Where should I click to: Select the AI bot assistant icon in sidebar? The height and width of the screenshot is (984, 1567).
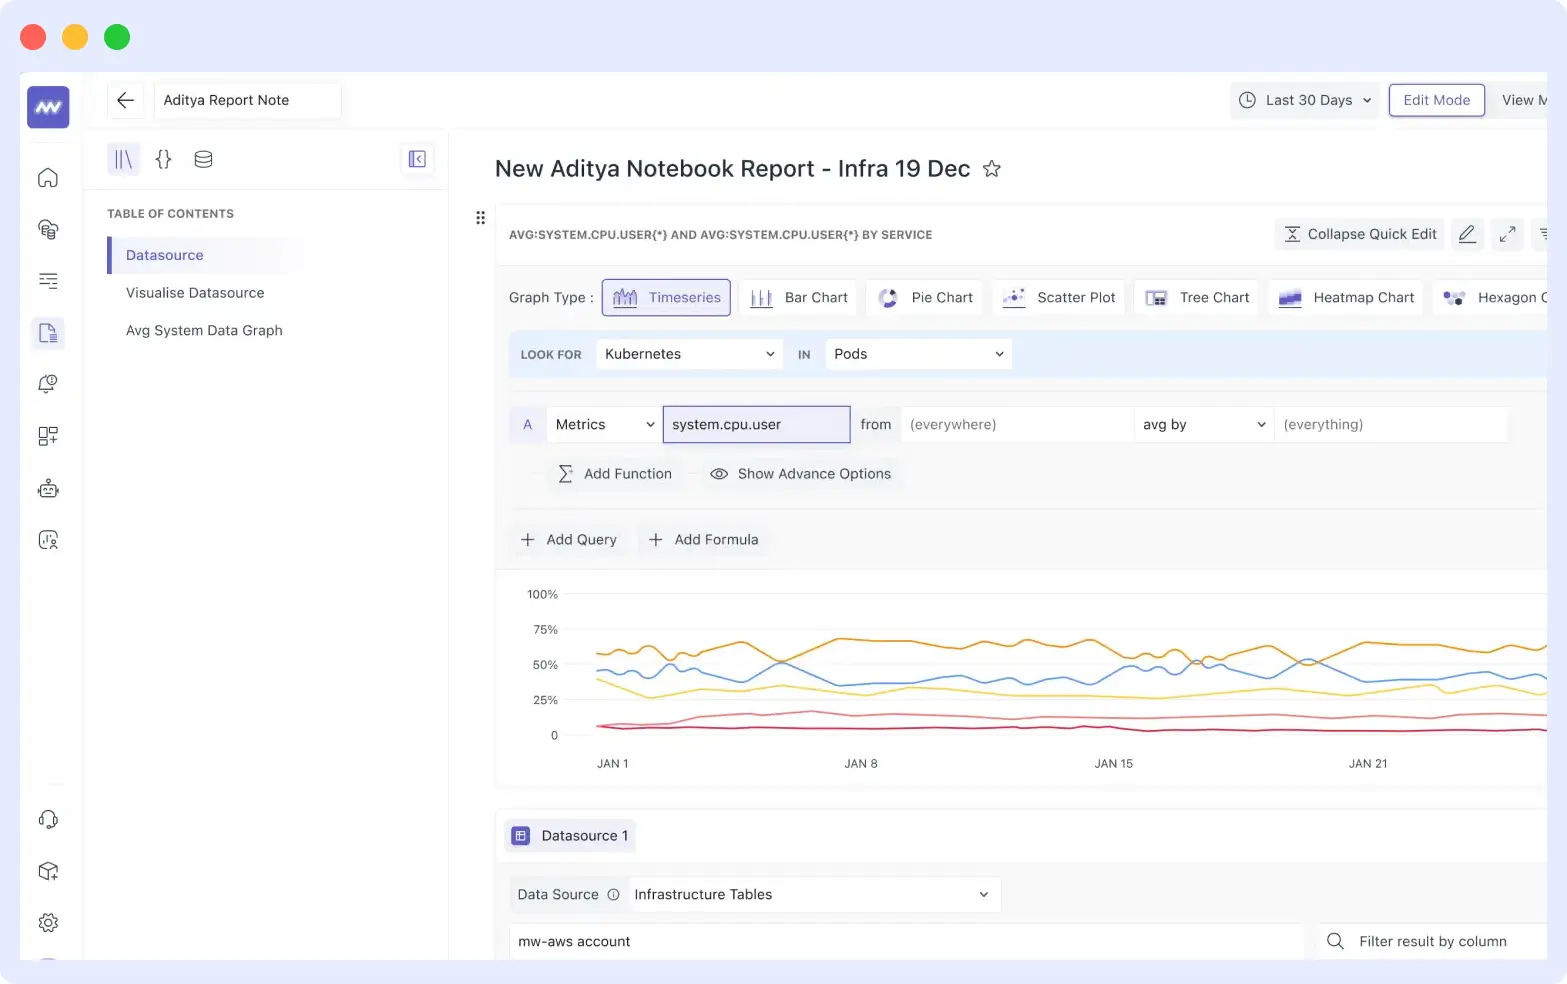(x=47, y=488)
